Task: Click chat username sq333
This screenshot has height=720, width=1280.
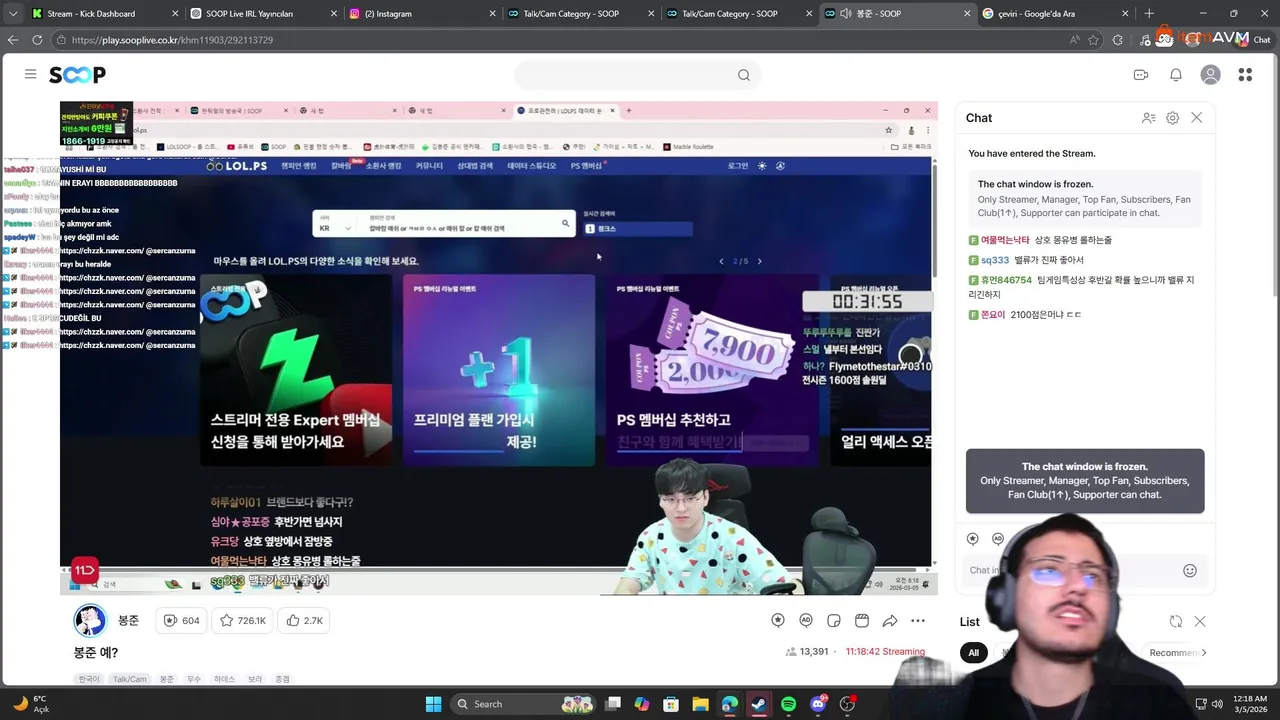Action: (x=995, y=260)
